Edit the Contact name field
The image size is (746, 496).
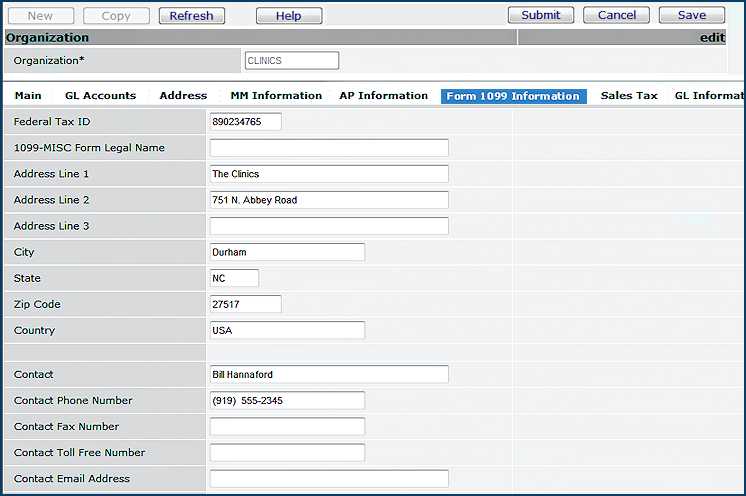click(329, 374)
